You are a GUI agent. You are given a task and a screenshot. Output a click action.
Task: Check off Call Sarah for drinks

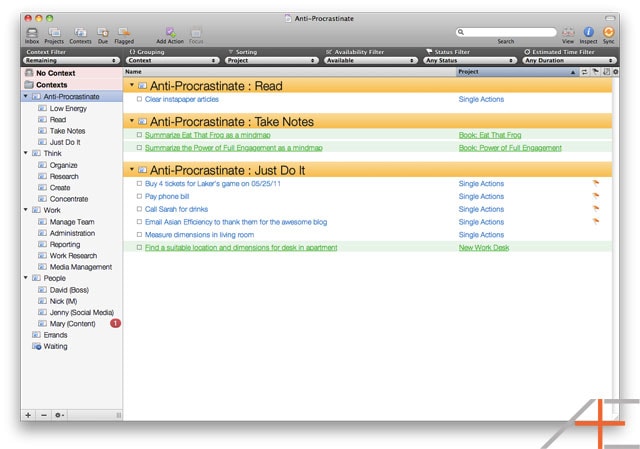139,209
